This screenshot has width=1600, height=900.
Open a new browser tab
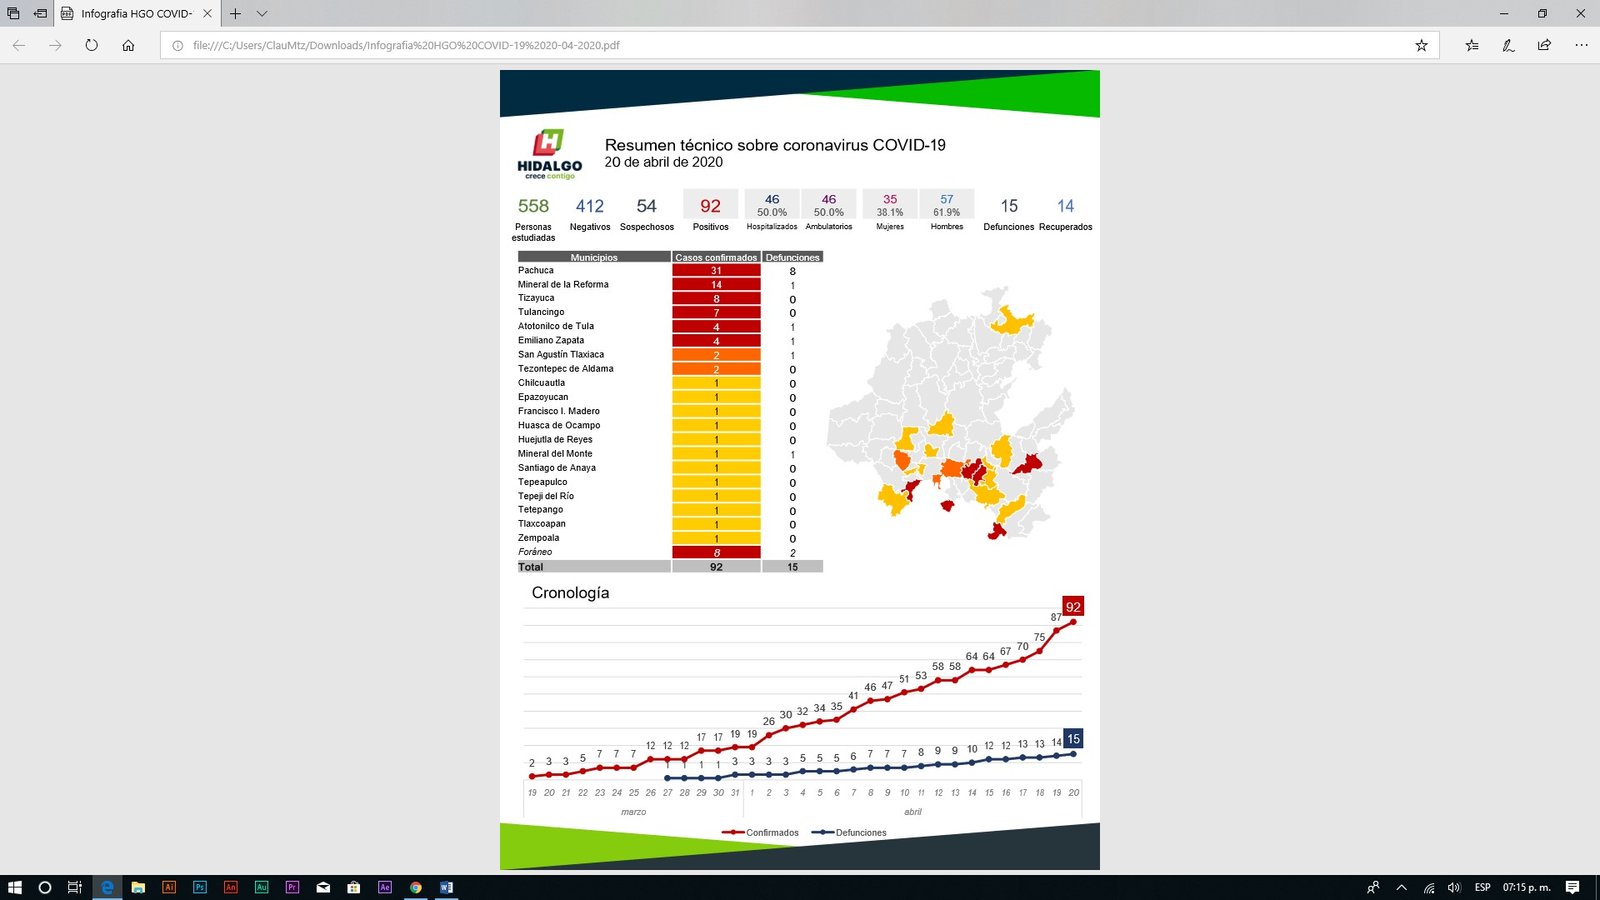tap(235, 14)
